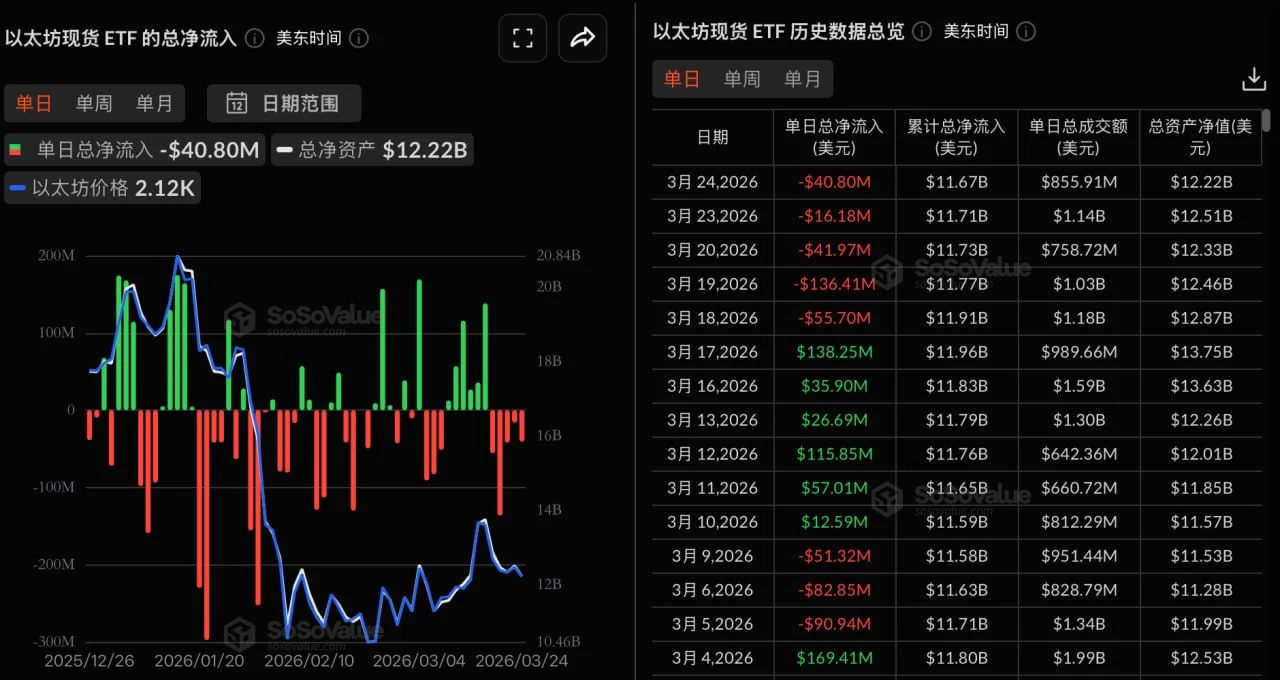
Task: Click 单日总成交额 column header
Action: point(1078,137)
